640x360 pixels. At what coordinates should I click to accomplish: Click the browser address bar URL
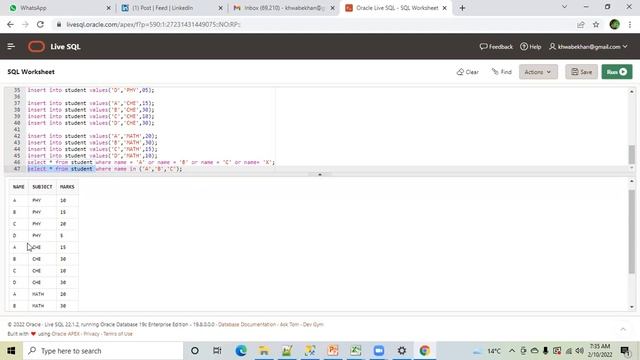click(153, 24)
